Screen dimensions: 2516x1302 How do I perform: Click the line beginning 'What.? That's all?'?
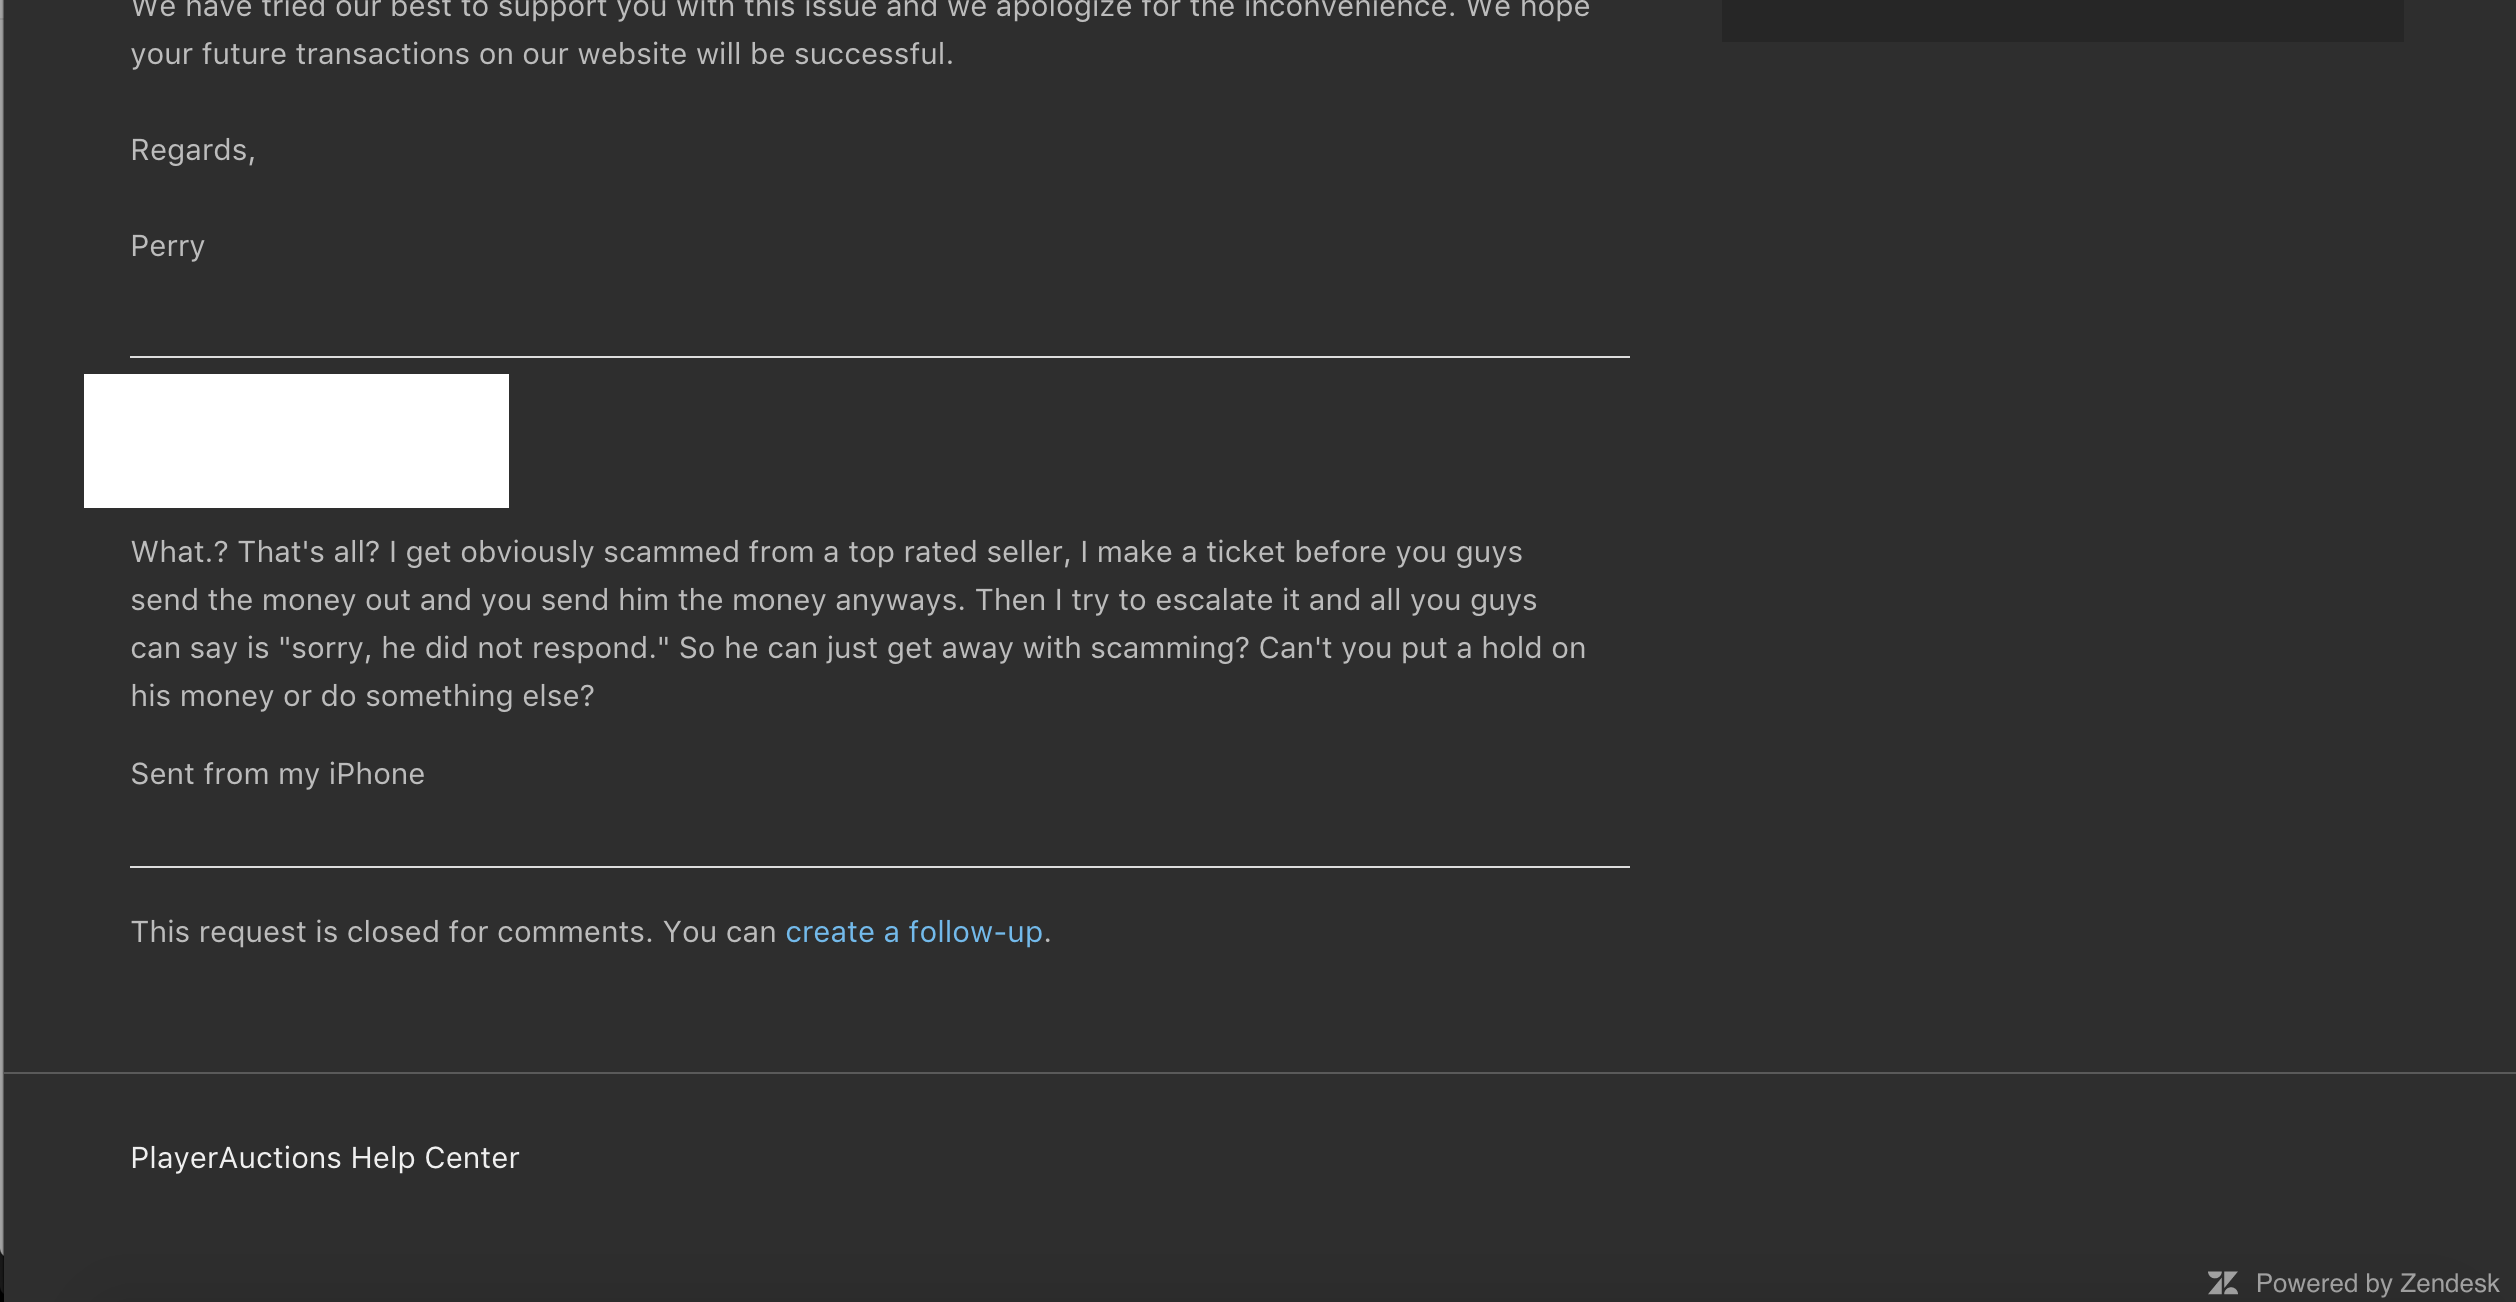click(827, 552)
